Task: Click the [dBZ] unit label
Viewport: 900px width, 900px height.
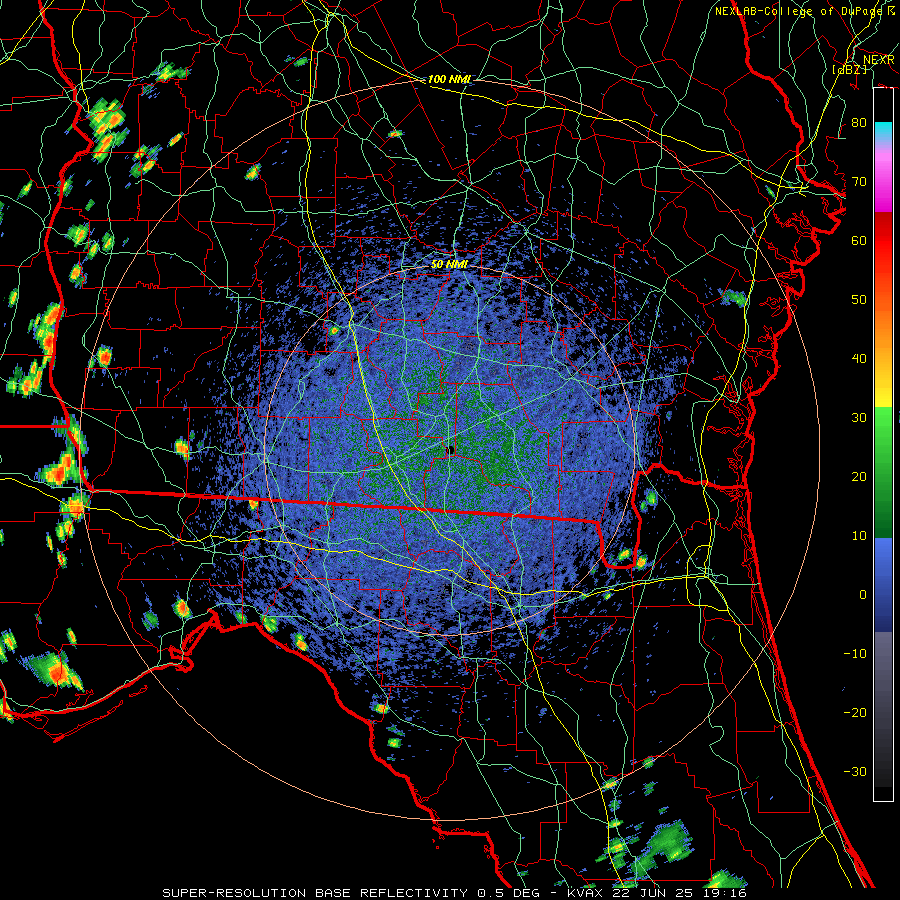Action: click(x=850, y=69)
